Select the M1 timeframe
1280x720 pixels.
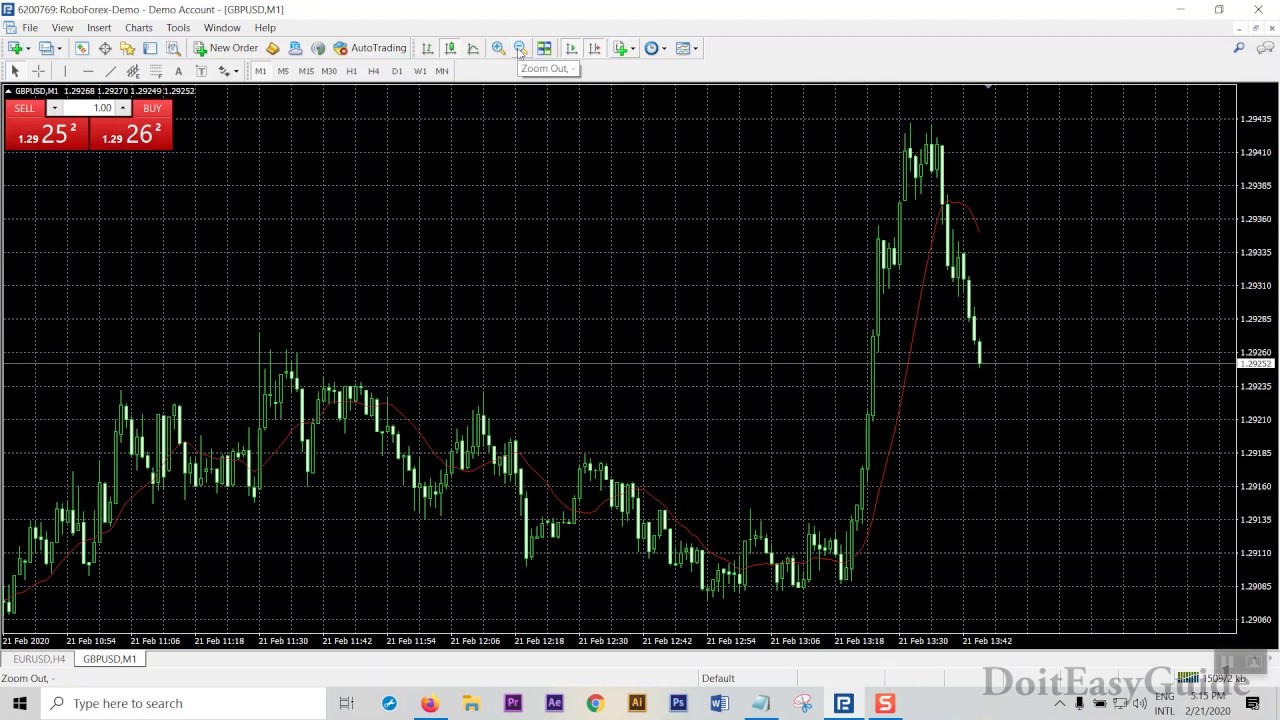coord(260,71)
